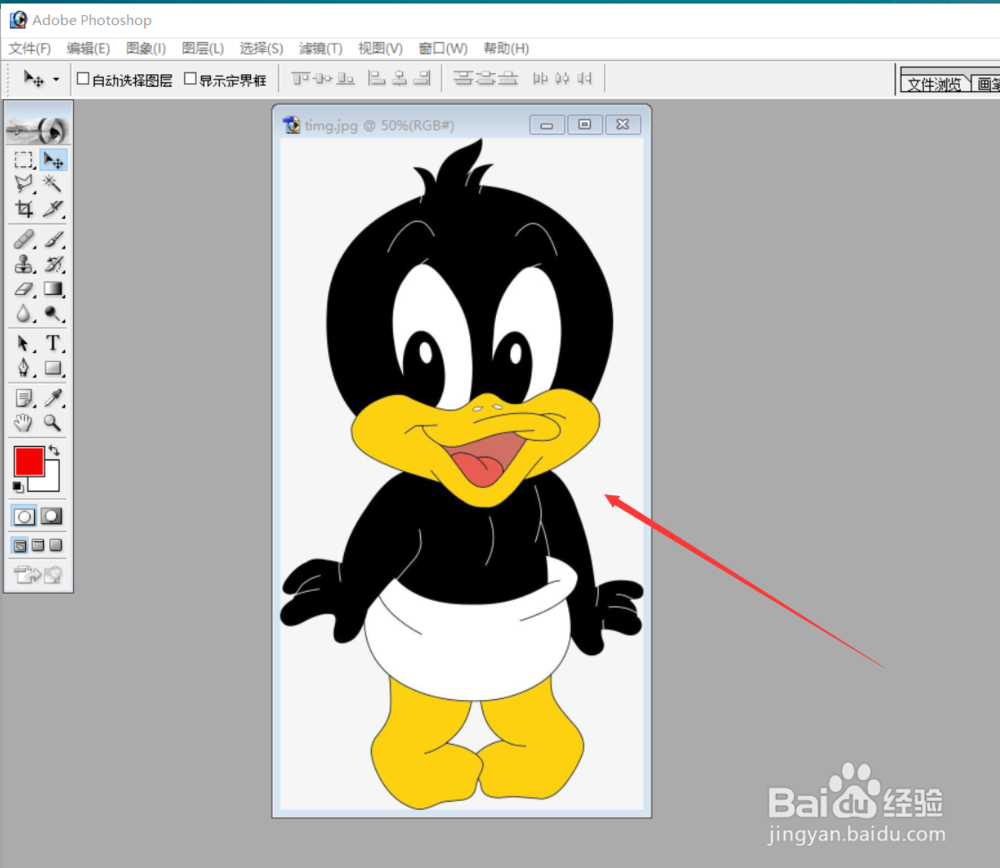Select the Eyedropper tool
Viewport: 1000px width, 868px height.
(x=53, y=398)
